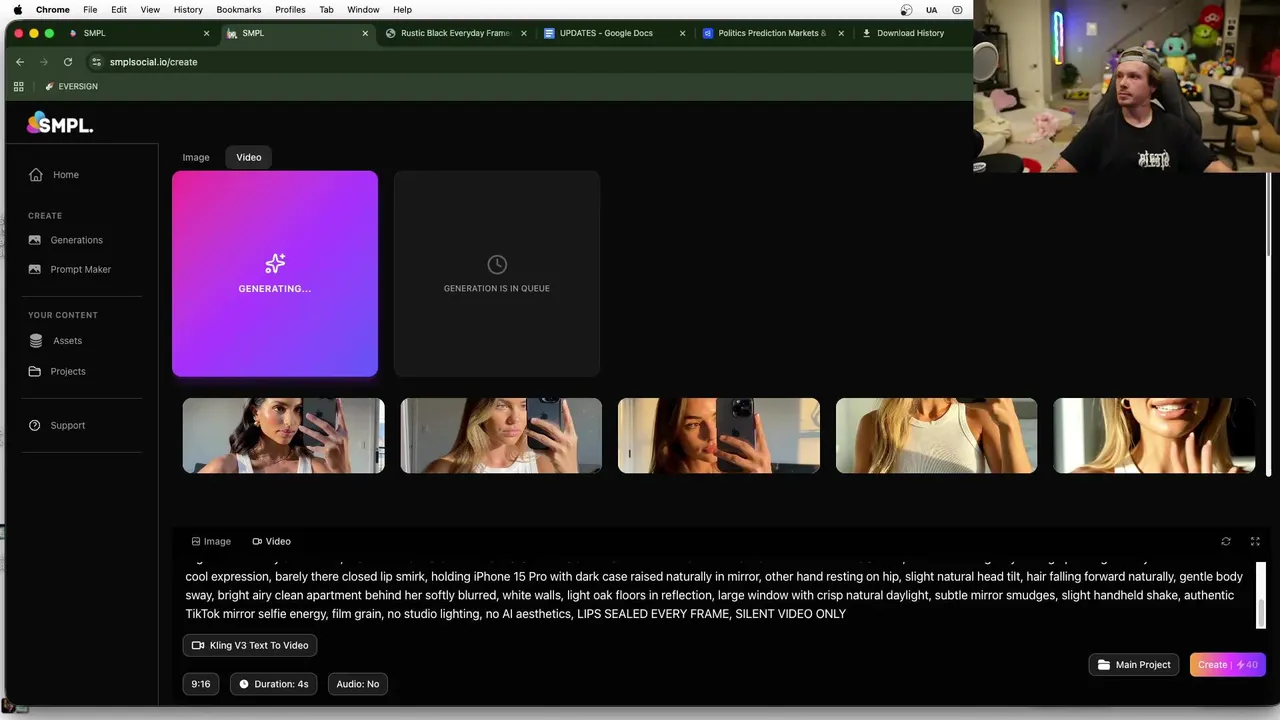Open the EVERSIGN bookmark

[x=71, y=87]
